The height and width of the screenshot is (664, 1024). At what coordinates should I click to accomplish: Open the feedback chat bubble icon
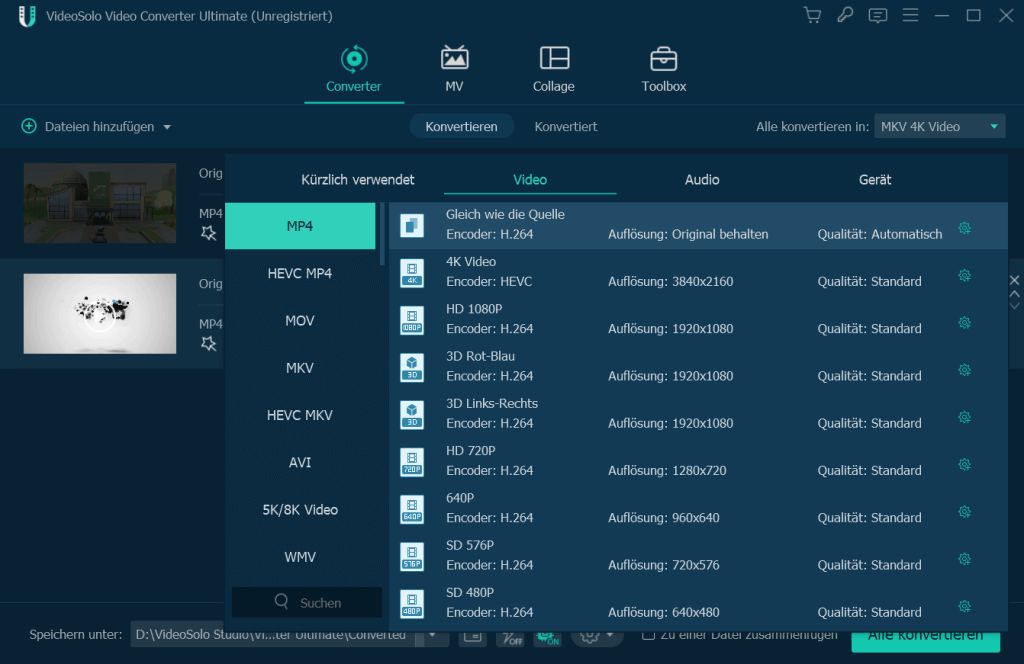tap(877, 15)
